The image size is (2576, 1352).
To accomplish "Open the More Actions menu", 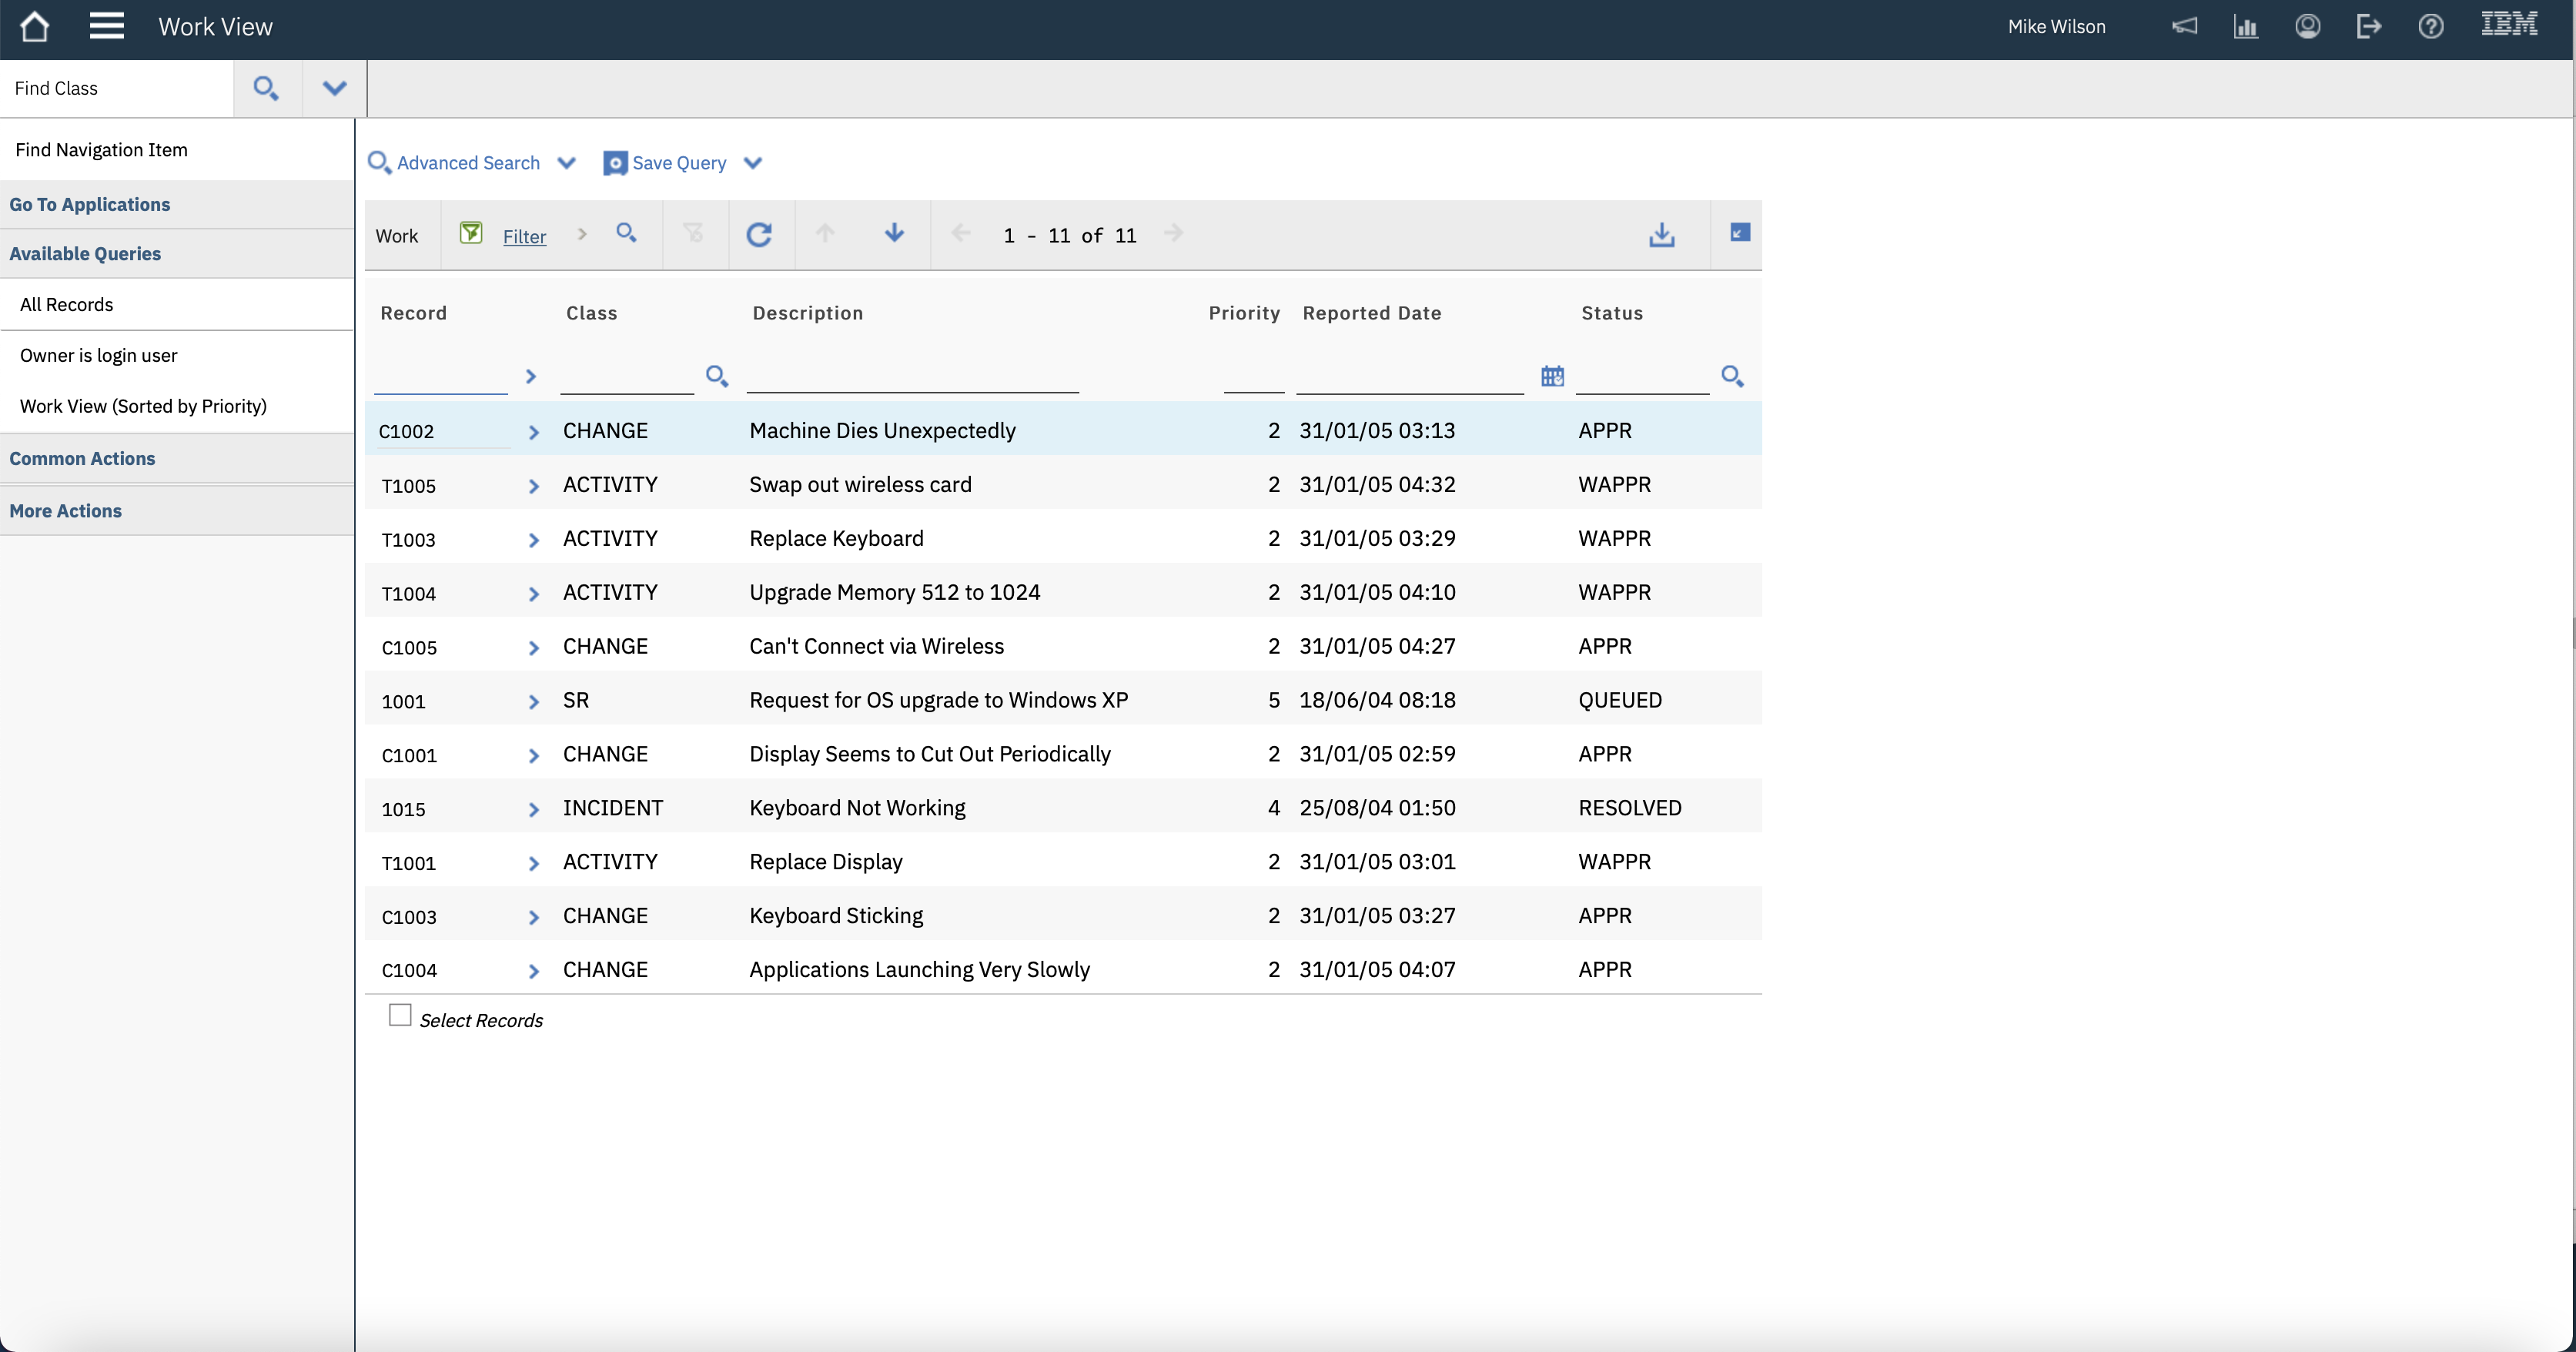I will tap(64, 510).
